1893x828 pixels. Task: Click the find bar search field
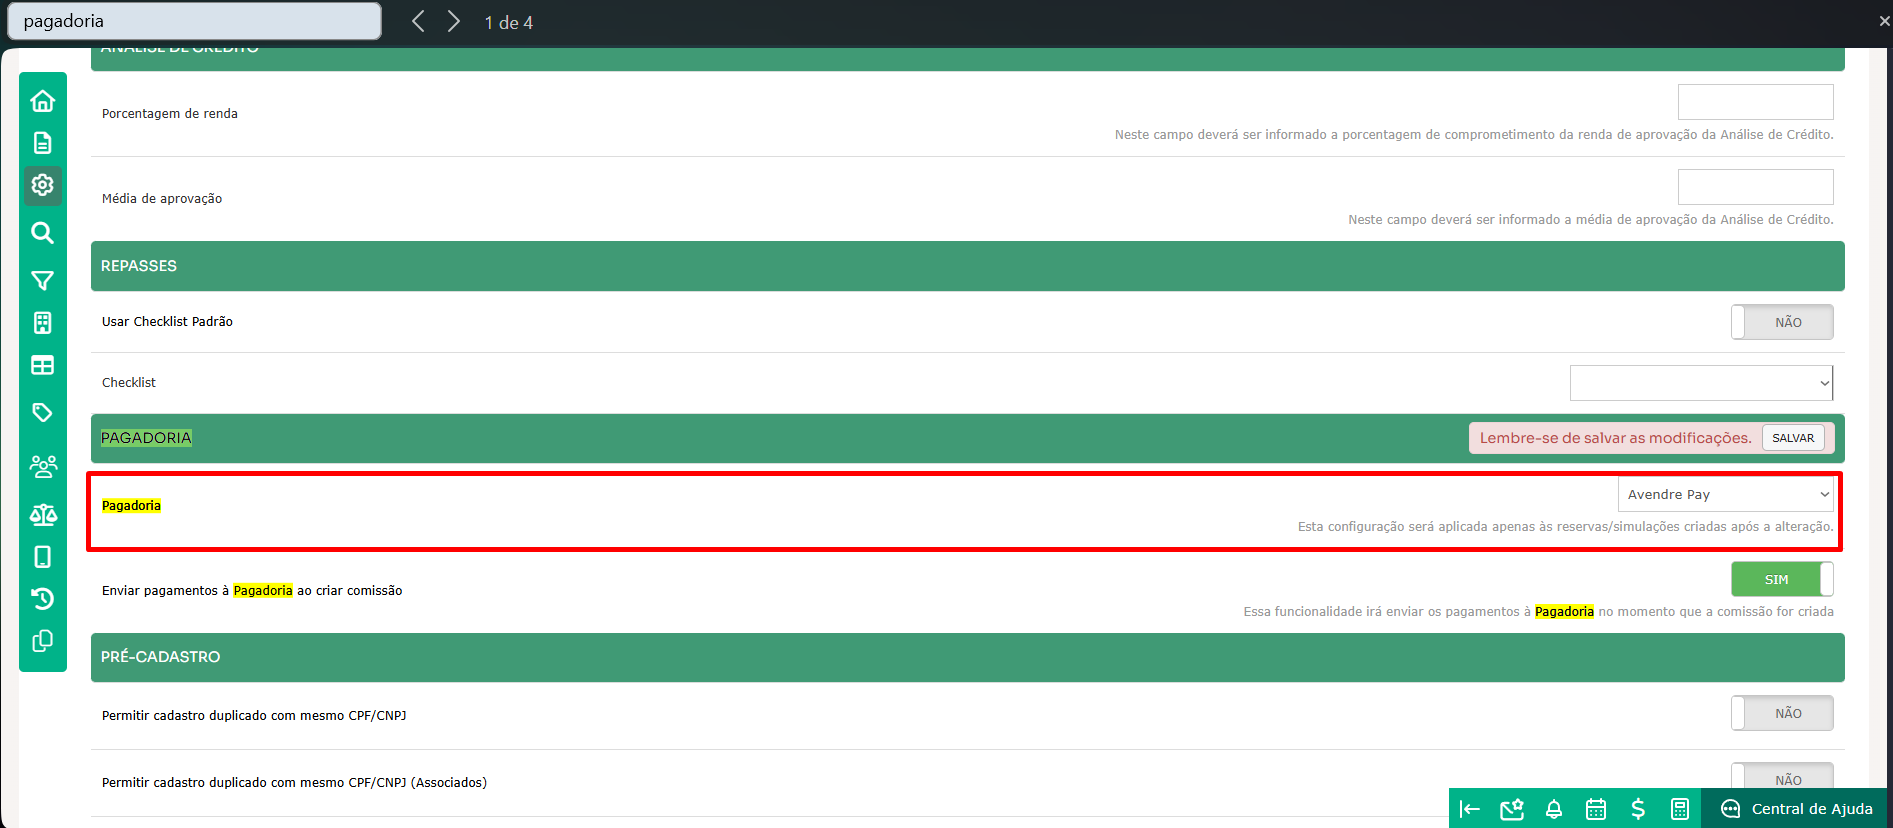(194, 21)
